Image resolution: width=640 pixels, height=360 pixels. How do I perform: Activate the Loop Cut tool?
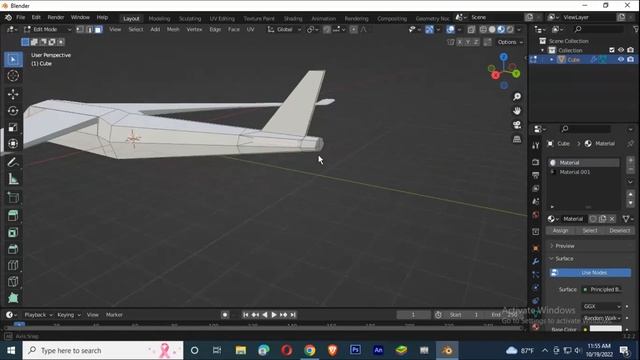pos(13,265)
